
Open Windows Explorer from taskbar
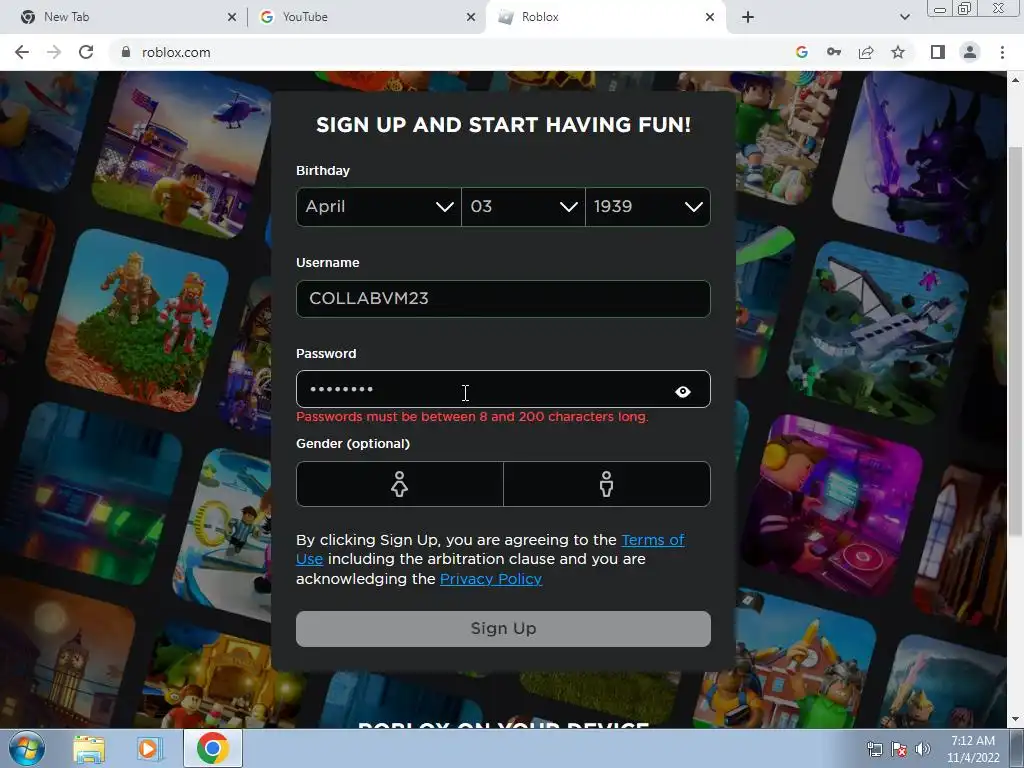[x=89, y=748]
